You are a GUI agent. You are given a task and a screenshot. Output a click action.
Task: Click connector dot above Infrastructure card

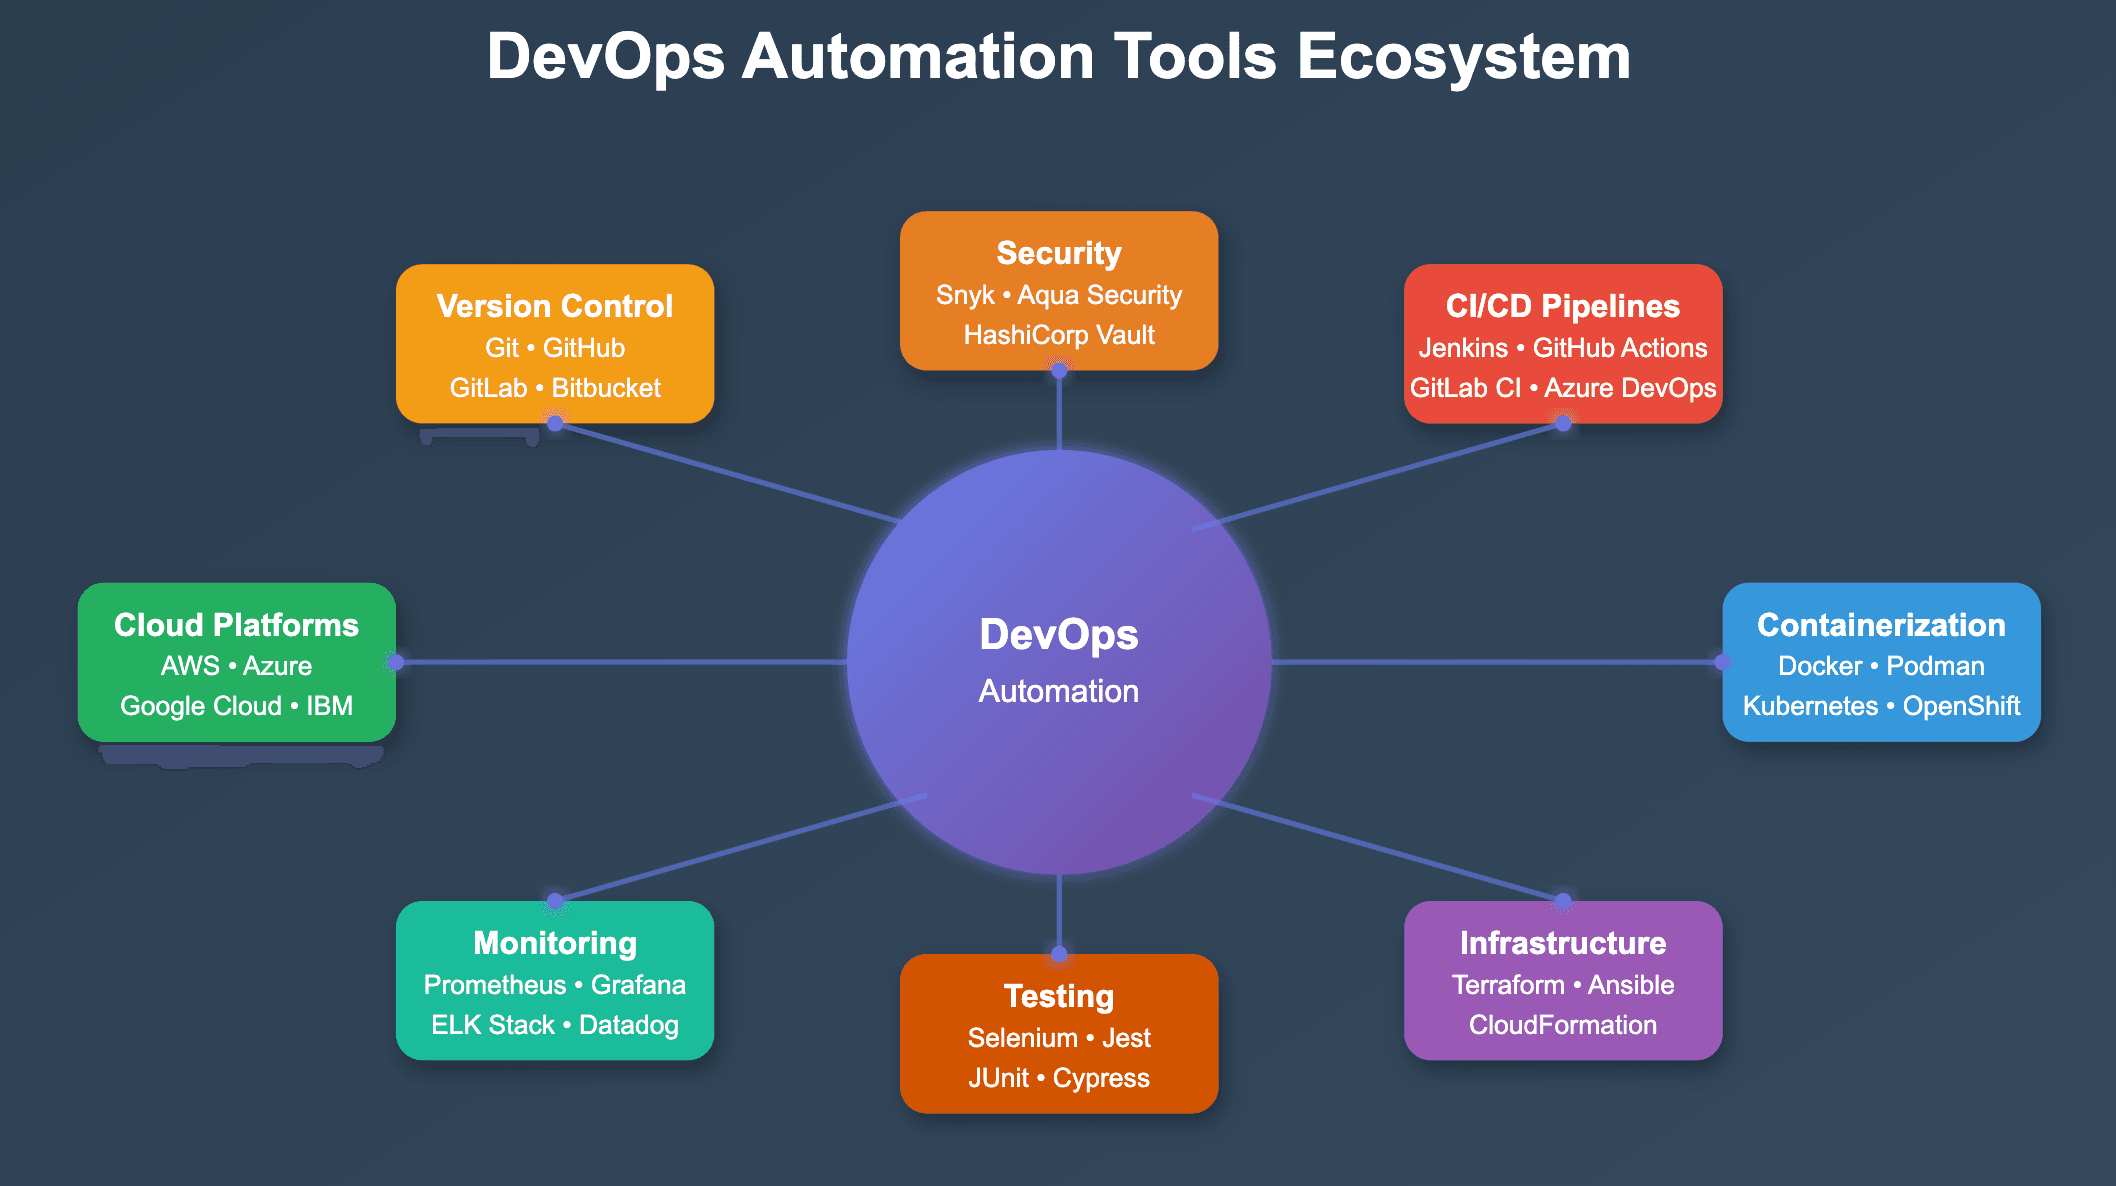[x=1563, y=901]
